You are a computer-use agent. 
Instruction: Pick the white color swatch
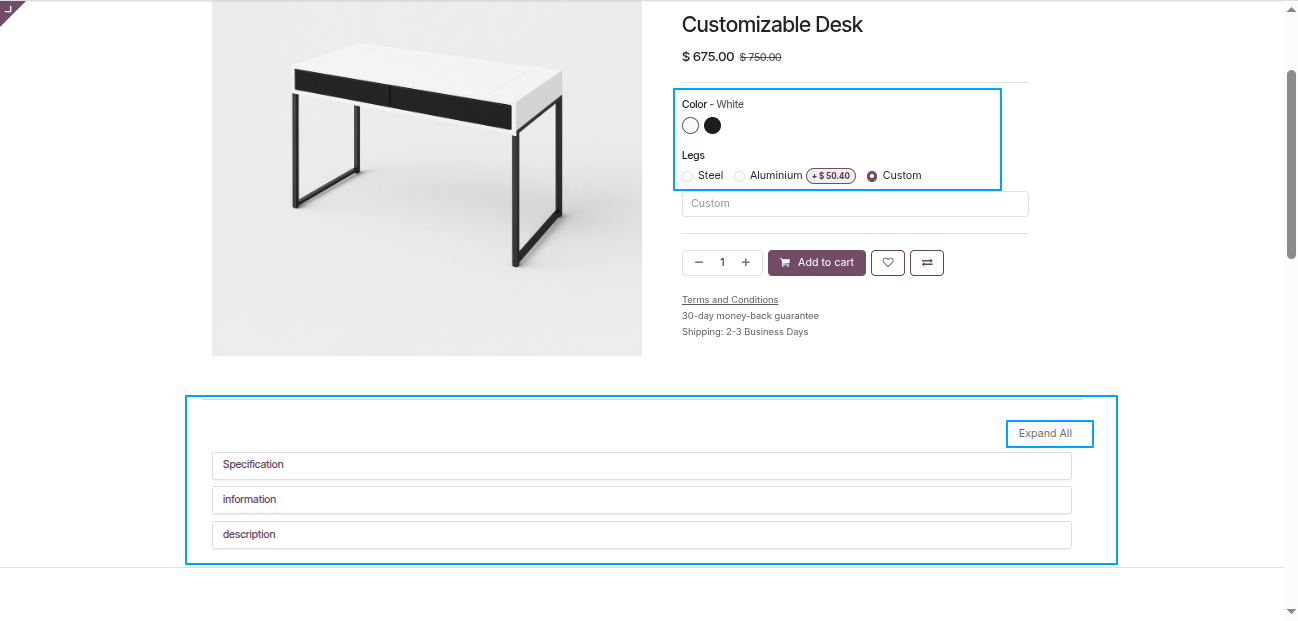(x=690, y=126)
